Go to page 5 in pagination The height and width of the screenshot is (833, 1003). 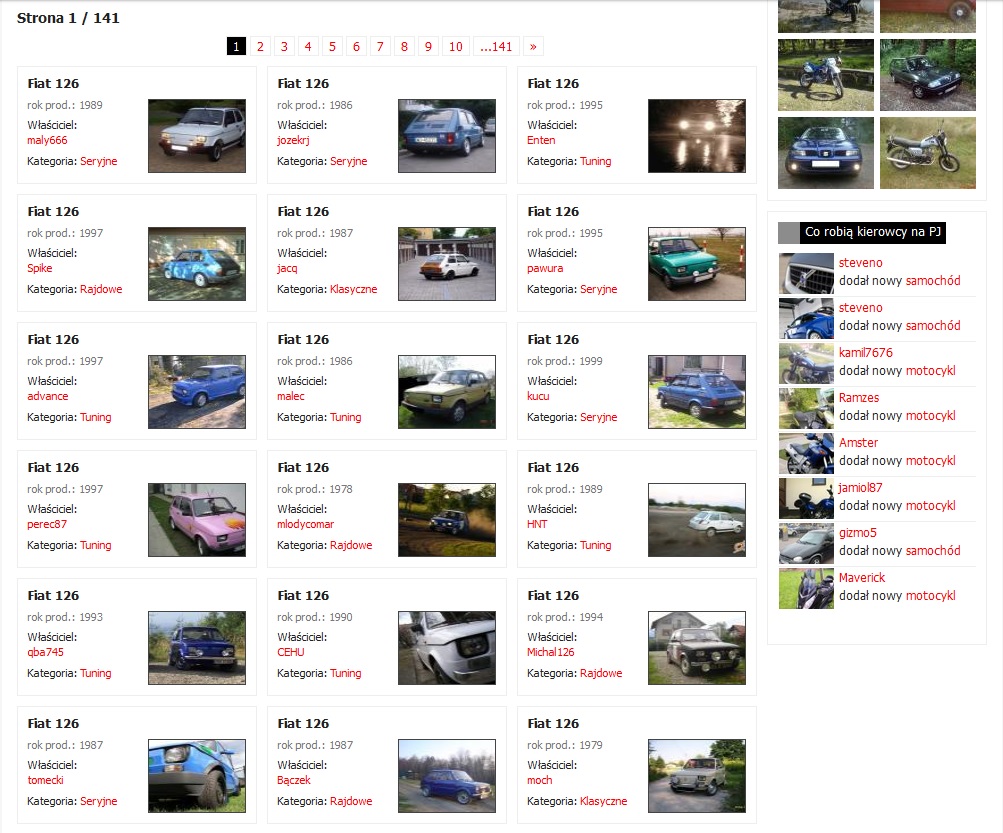point(333,46)
